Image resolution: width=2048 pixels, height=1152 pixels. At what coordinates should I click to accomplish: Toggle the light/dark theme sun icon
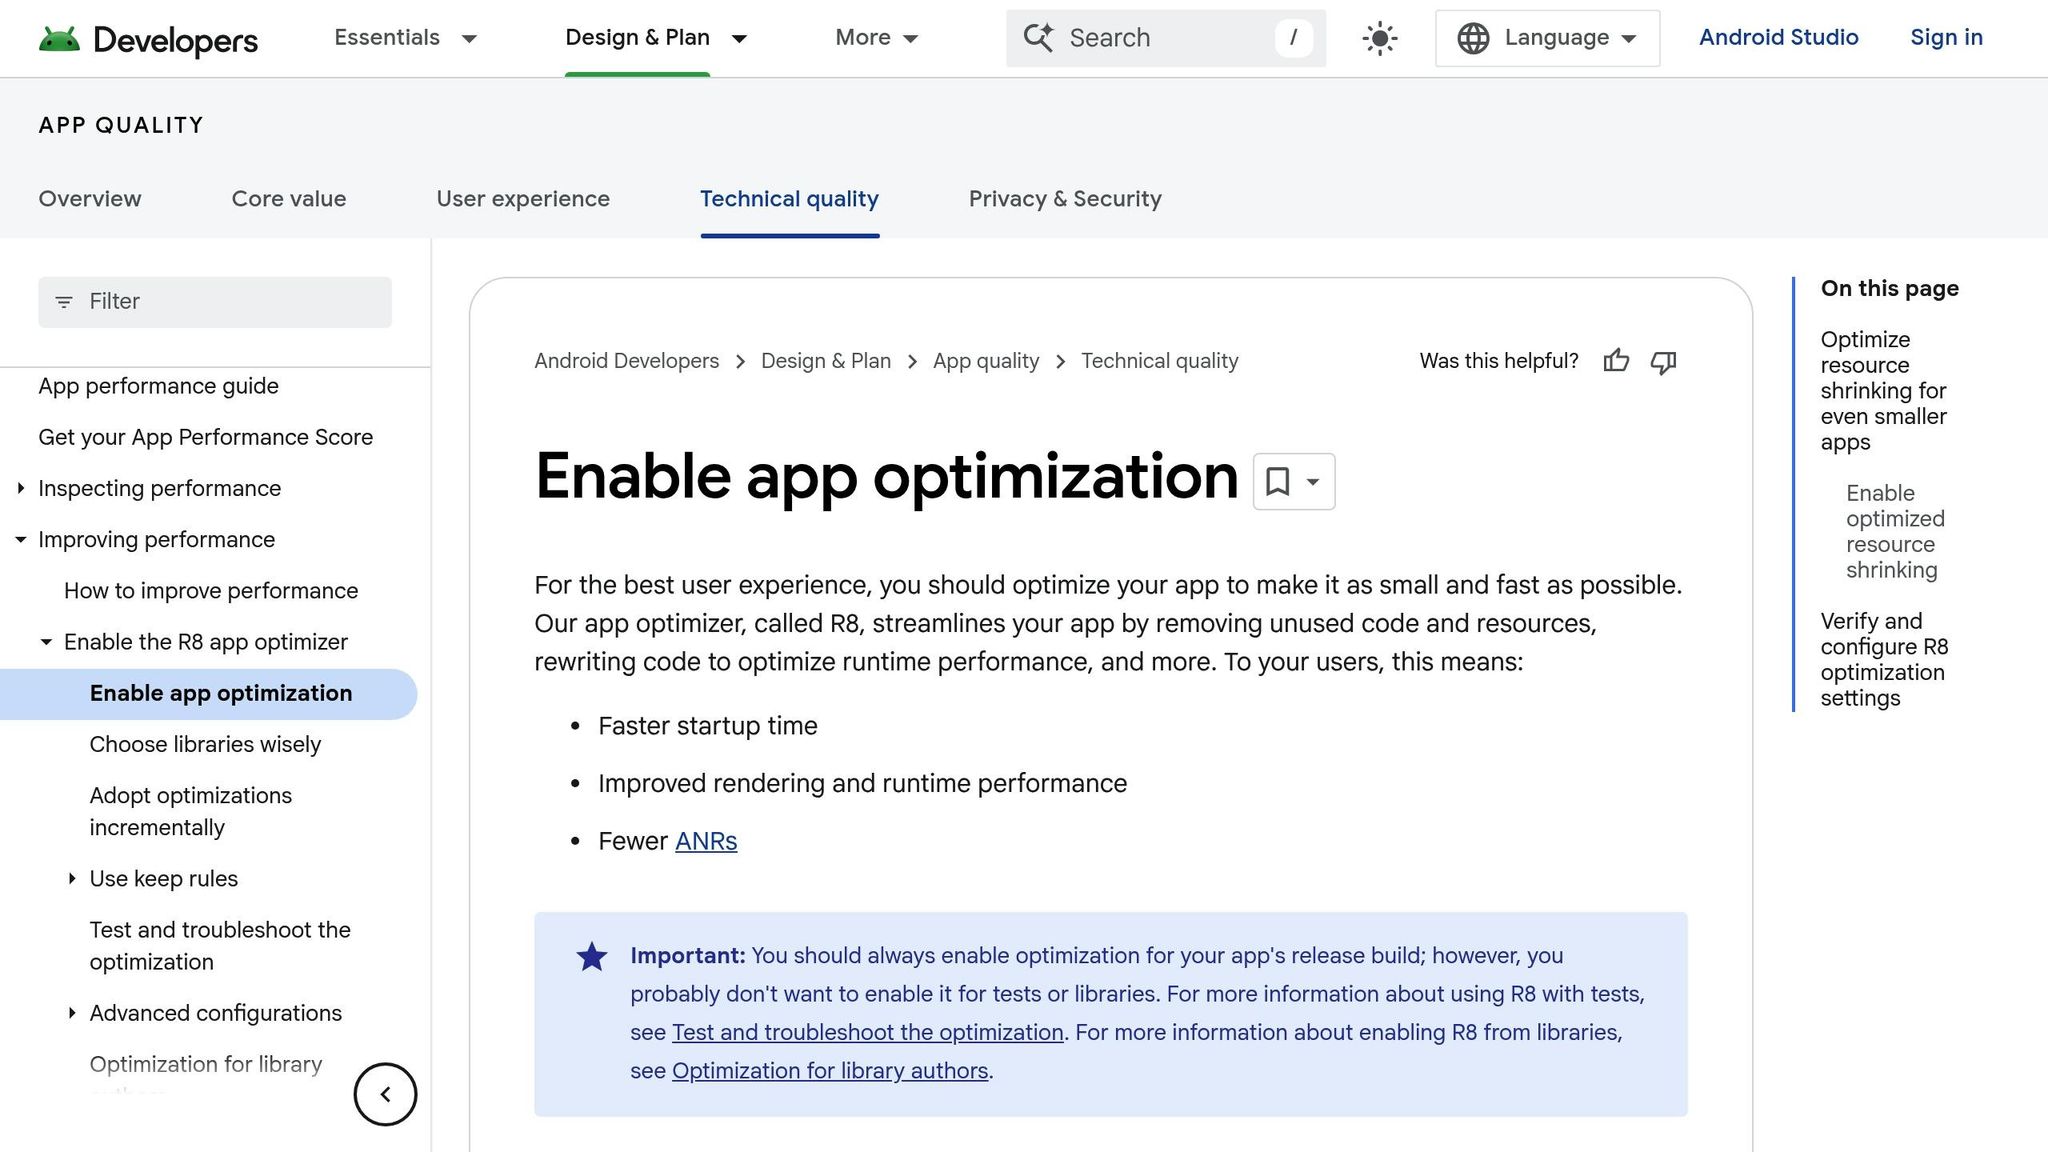pos(1379,39)
